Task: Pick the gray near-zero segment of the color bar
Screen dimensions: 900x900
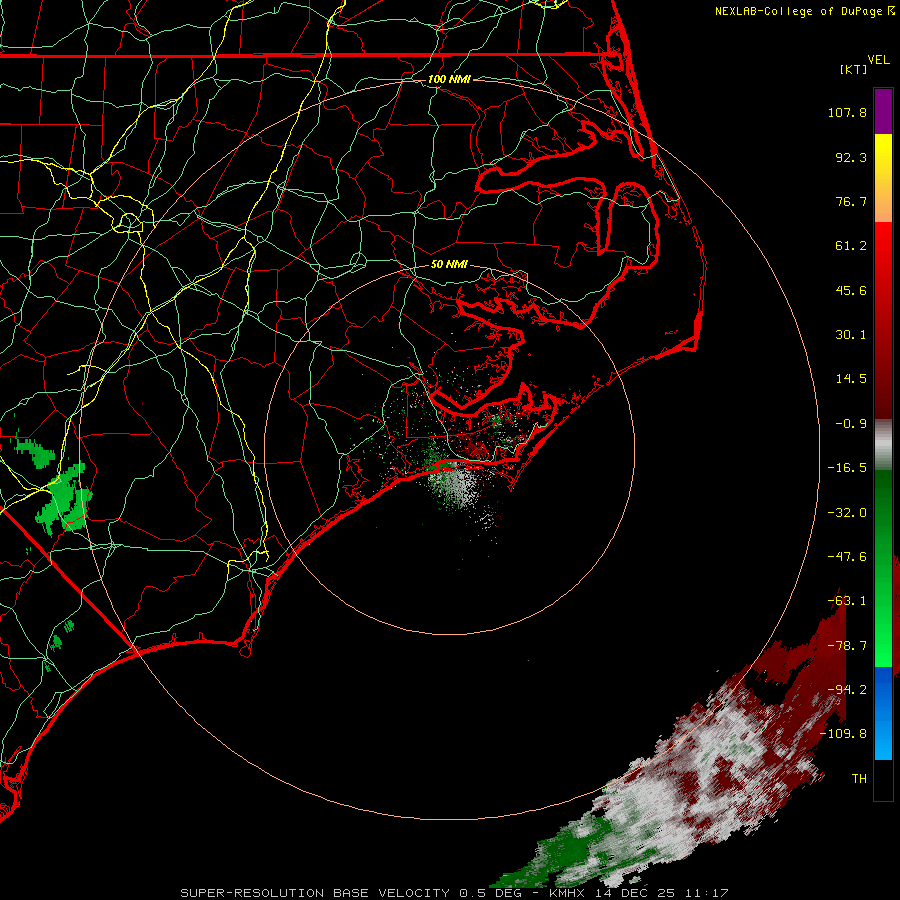Action: tap(883, 443)
